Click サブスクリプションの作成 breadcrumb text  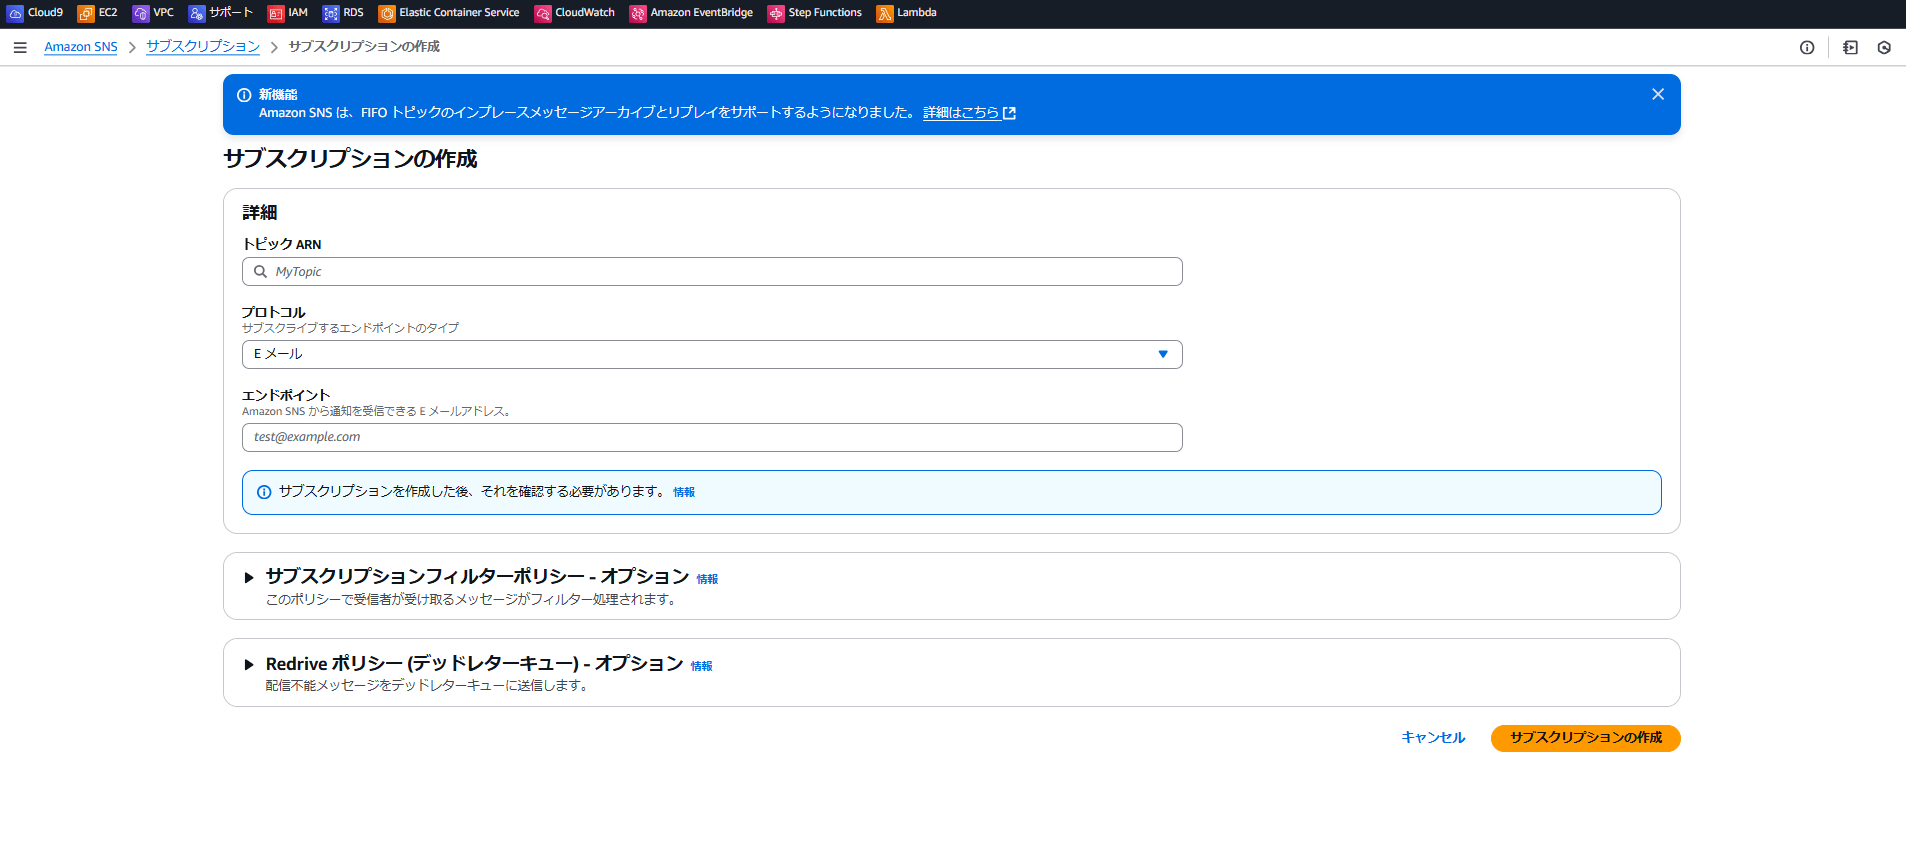tap(364, 47)
